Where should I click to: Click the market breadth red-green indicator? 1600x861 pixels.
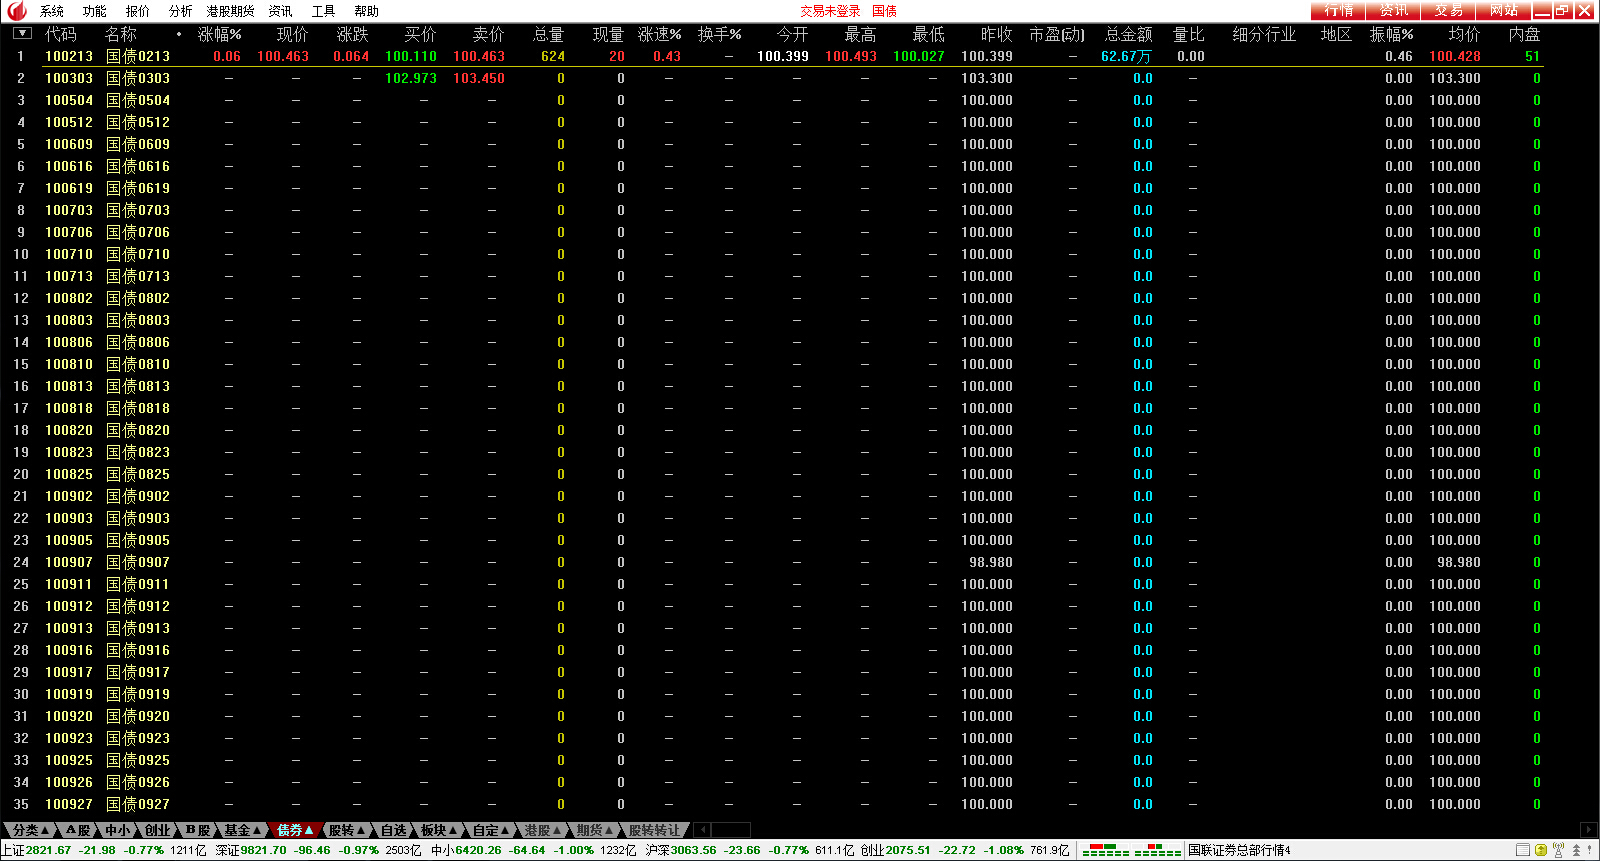coord(1131,850)
